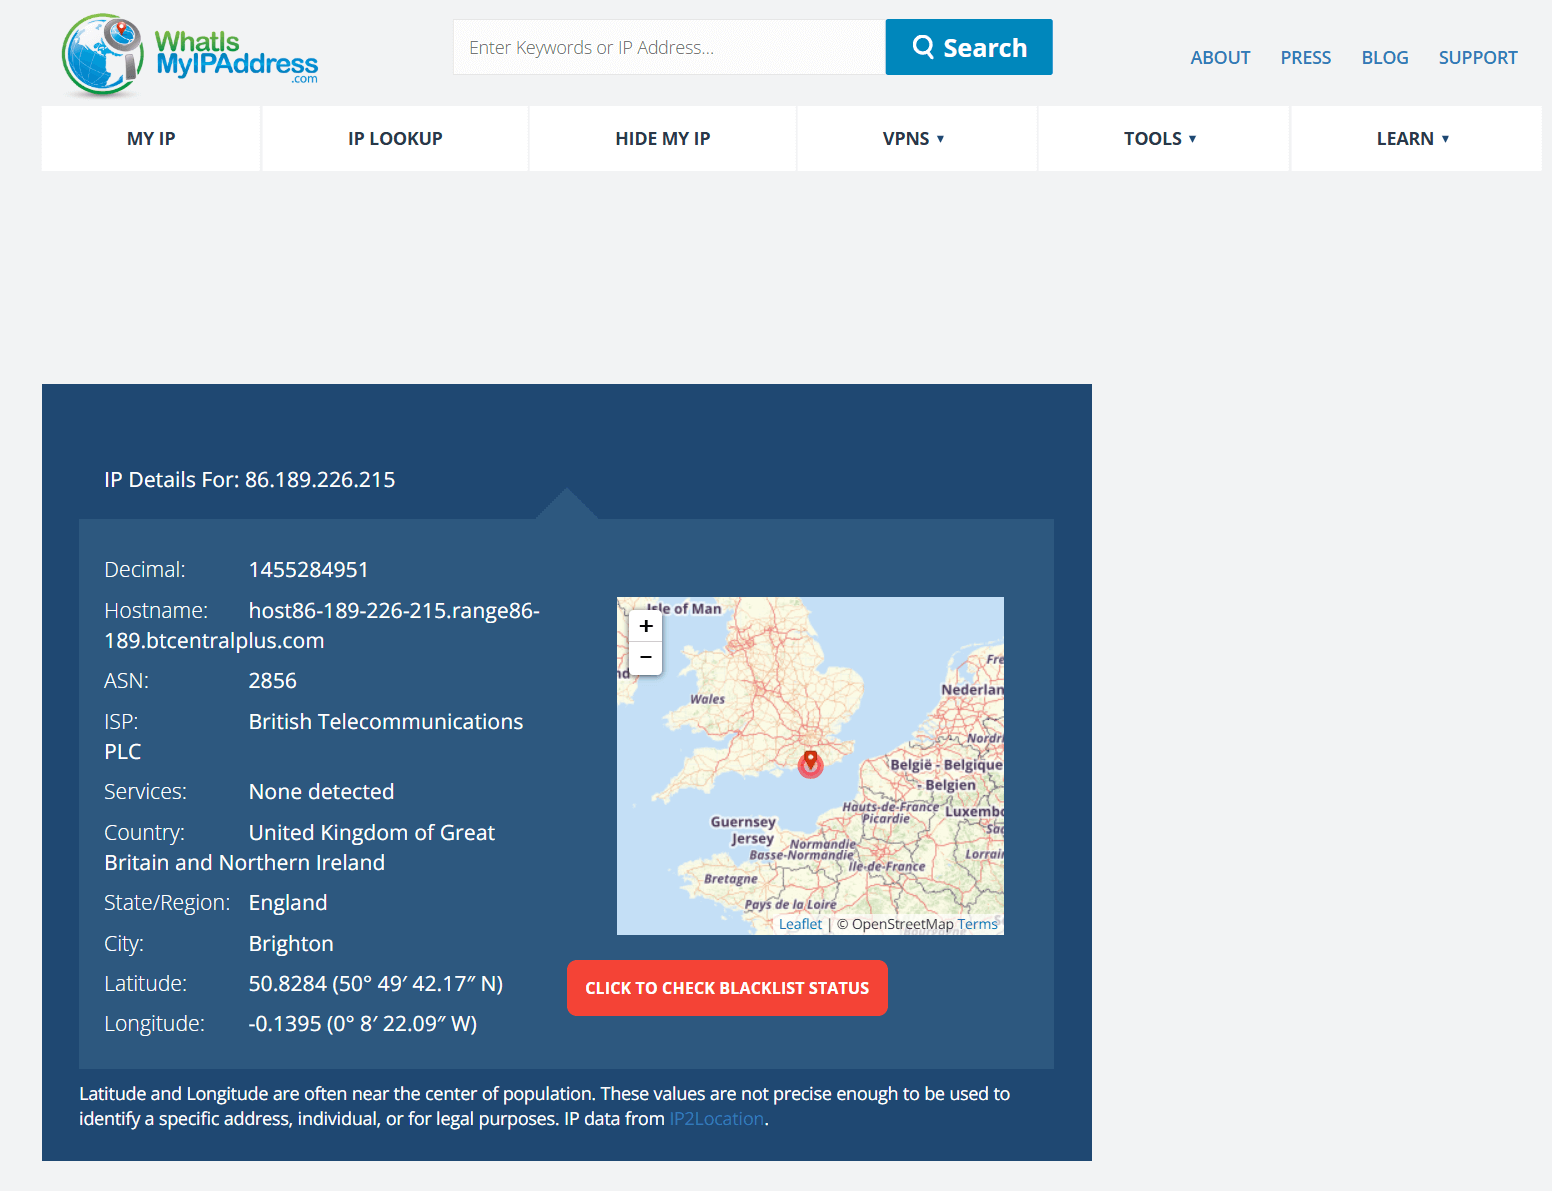1552x1191 pixels.
Task: Open the HIDE MY IP page
Action: click(x=662, y=139)
